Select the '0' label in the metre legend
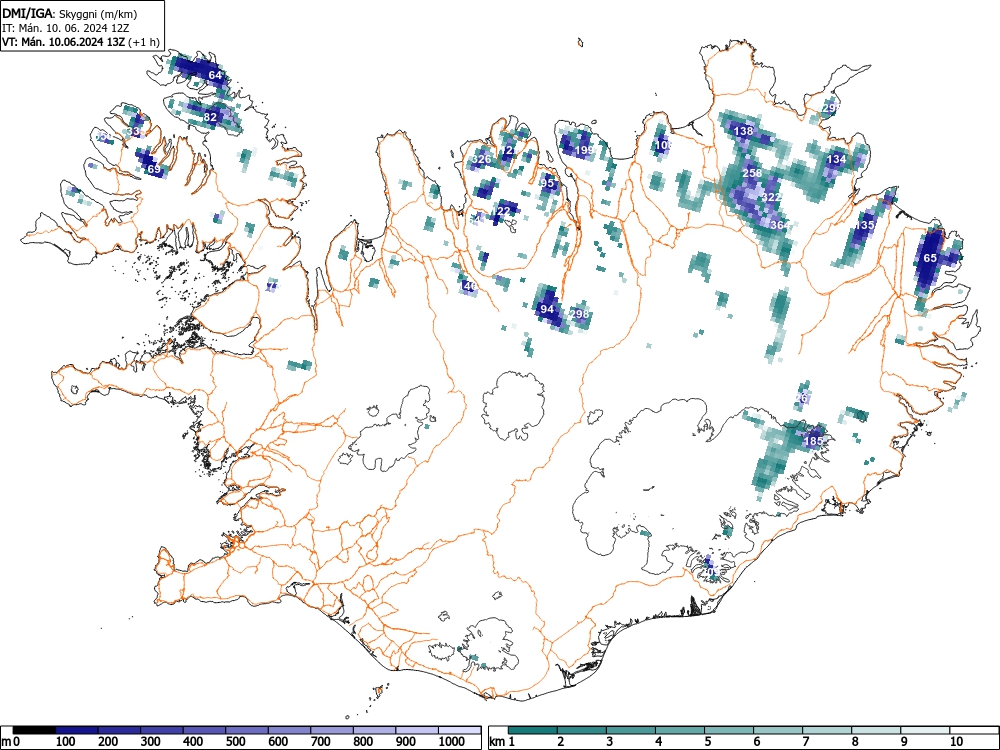This screenshot has height=750, width=1000. [17, 742]
